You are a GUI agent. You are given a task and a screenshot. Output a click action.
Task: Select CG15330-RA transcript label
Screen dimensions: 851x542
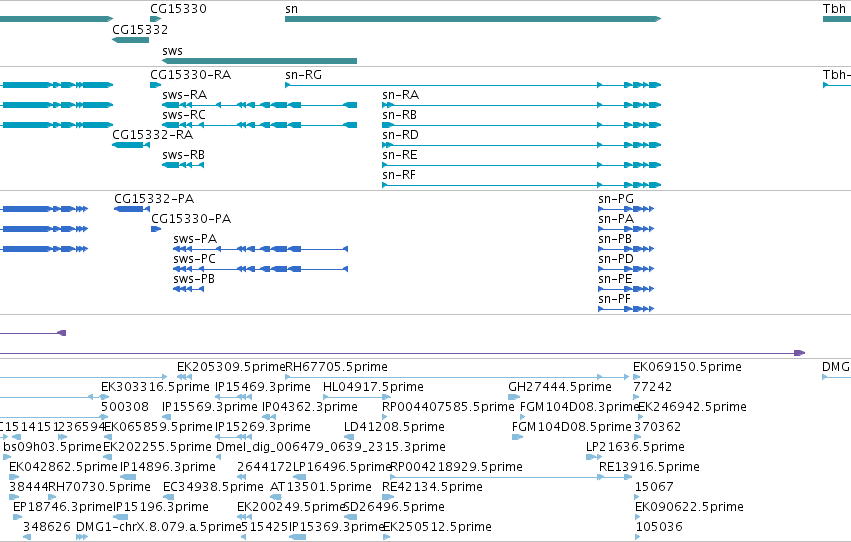(190, 74)
